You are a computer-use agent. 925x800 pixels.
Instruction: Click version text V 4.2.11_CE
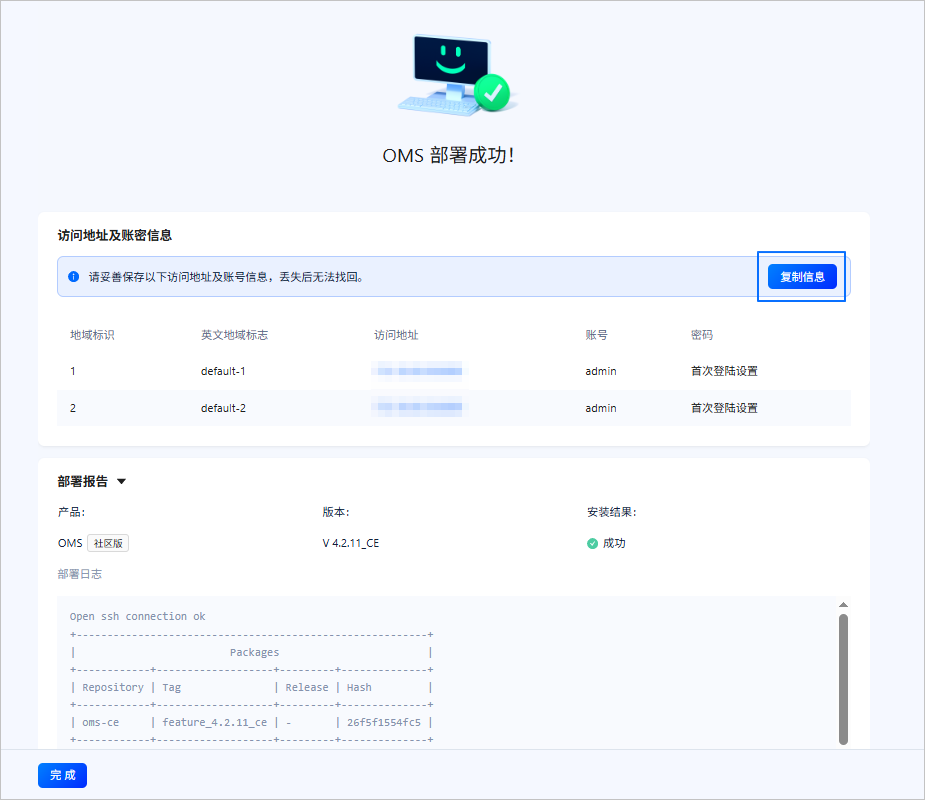(351, 543)
